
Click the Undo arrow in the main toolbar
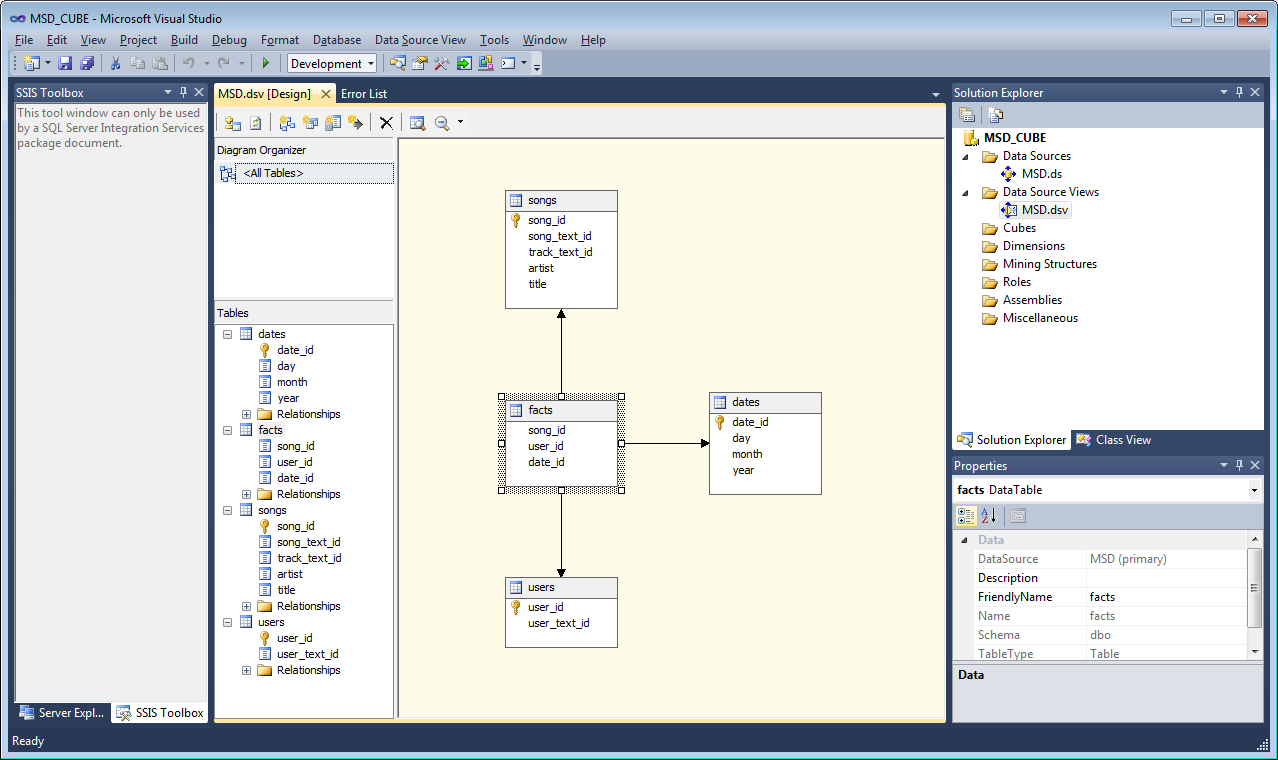188,63
